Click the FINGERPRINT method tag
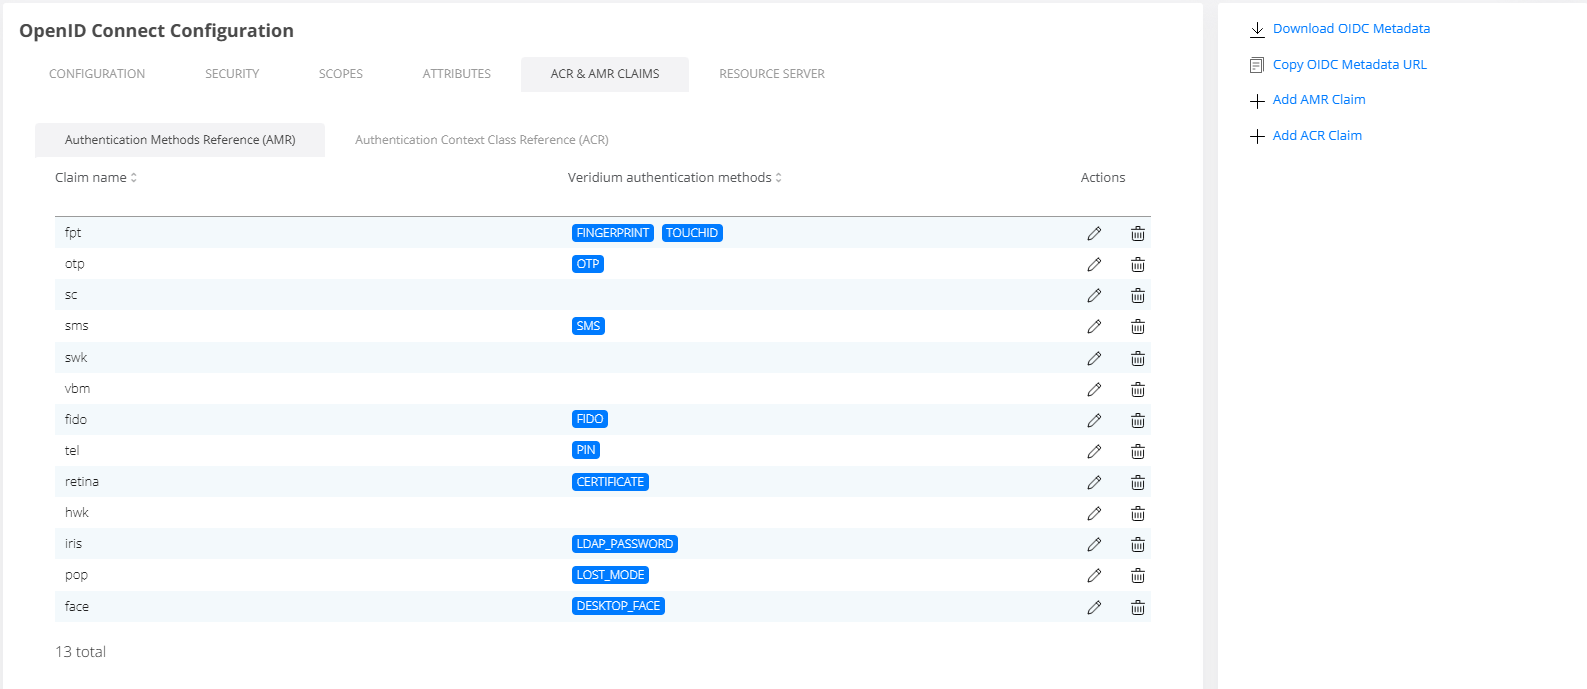 (612, 233)
